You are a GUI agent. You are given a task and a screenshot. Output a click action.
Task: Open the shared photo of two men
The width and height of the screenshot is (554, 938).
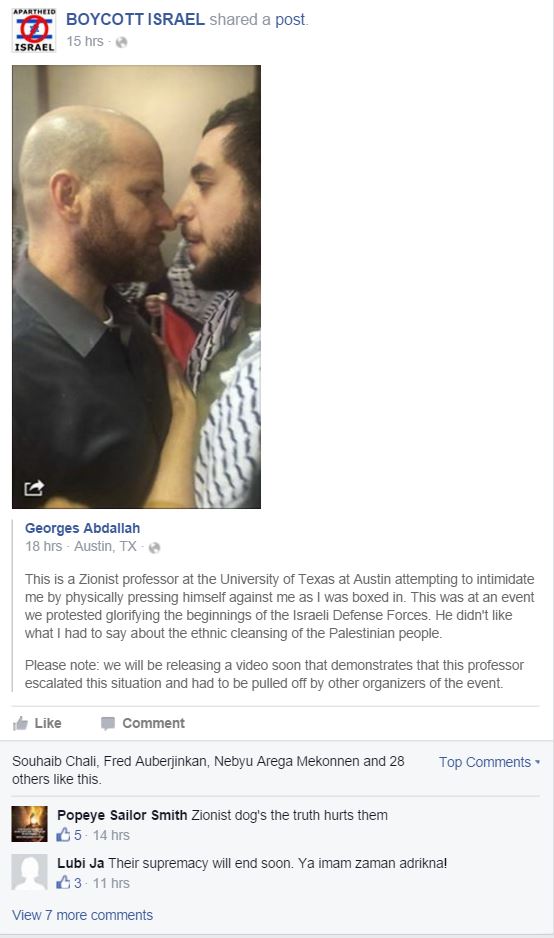(x=136, y=287)
